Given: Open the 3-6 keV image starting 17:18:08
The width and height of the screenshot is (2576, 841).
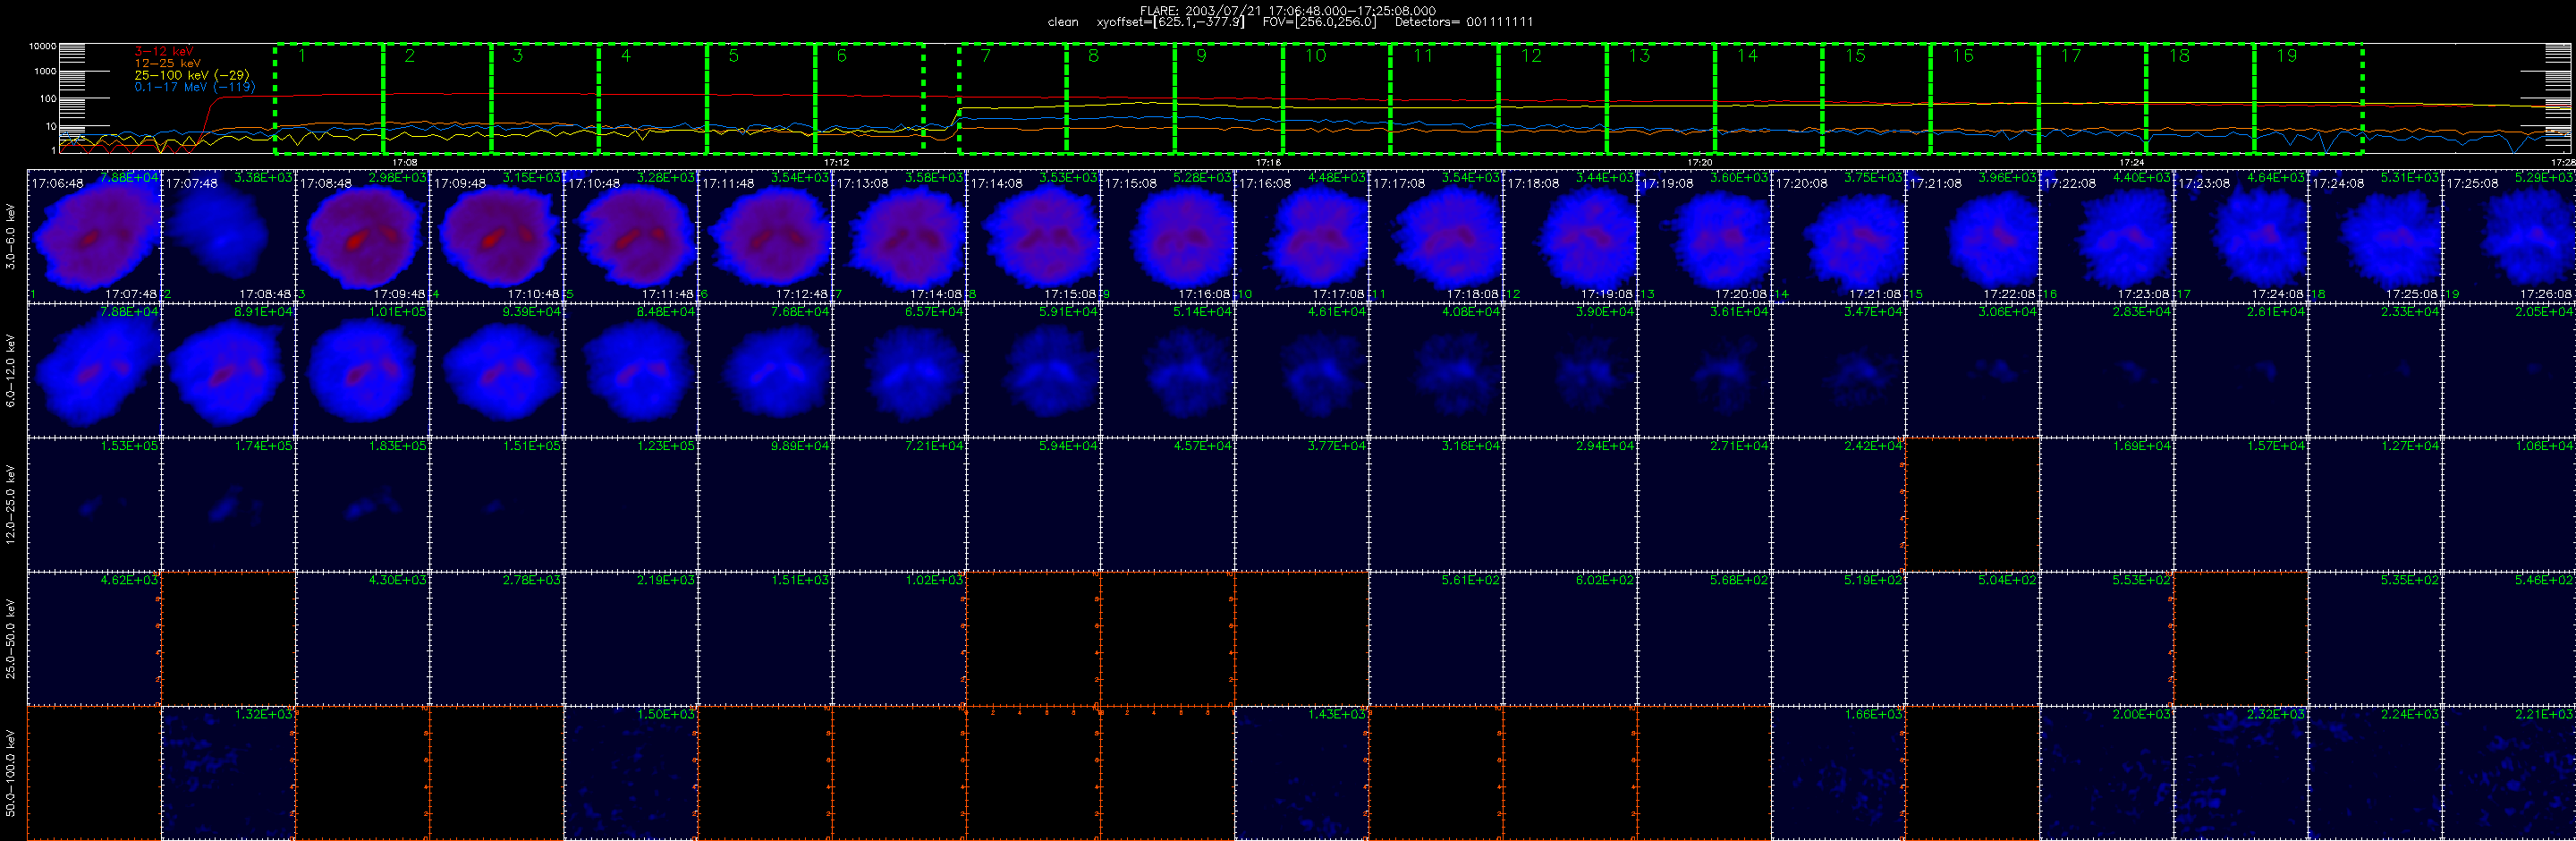Looking at the screenshot, I should click(x=1571, y=235).
